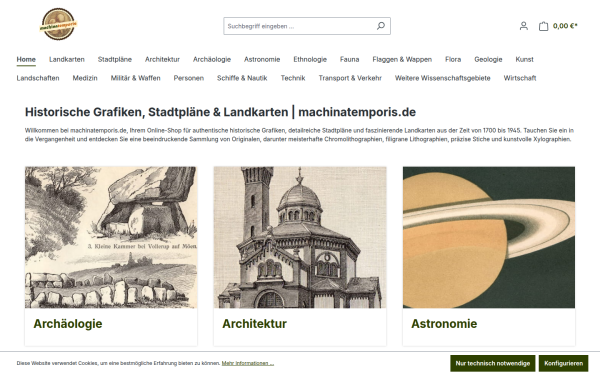Image resolution: width=600 pixels, height=375 pixels.
Task: Open the Technik category
Action: pyautogui.click(x=293, y=78)
